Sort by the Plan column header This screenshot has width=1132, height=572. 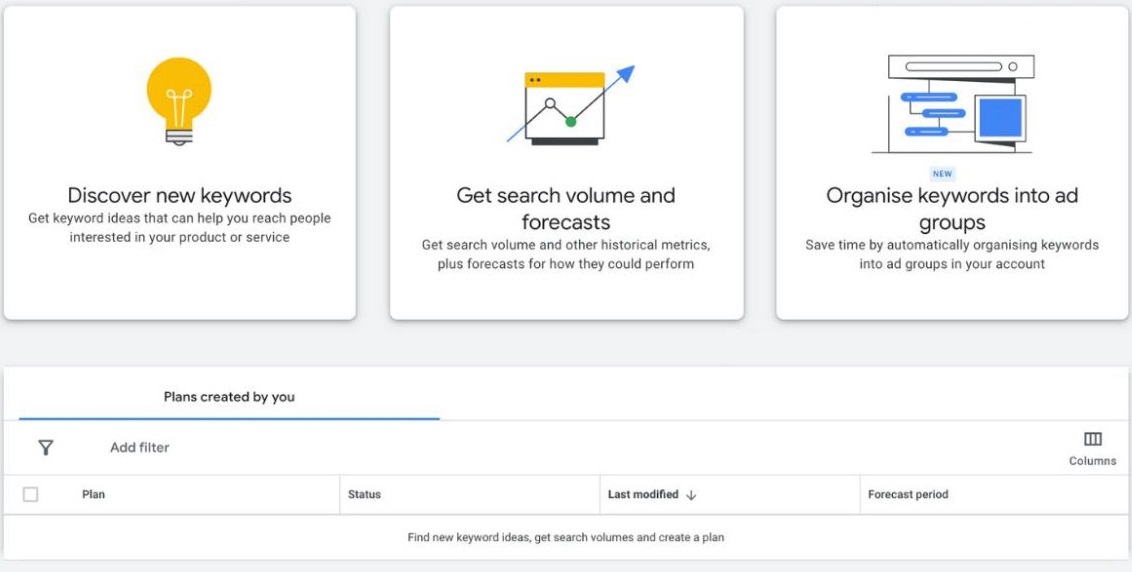pos(93,495)
